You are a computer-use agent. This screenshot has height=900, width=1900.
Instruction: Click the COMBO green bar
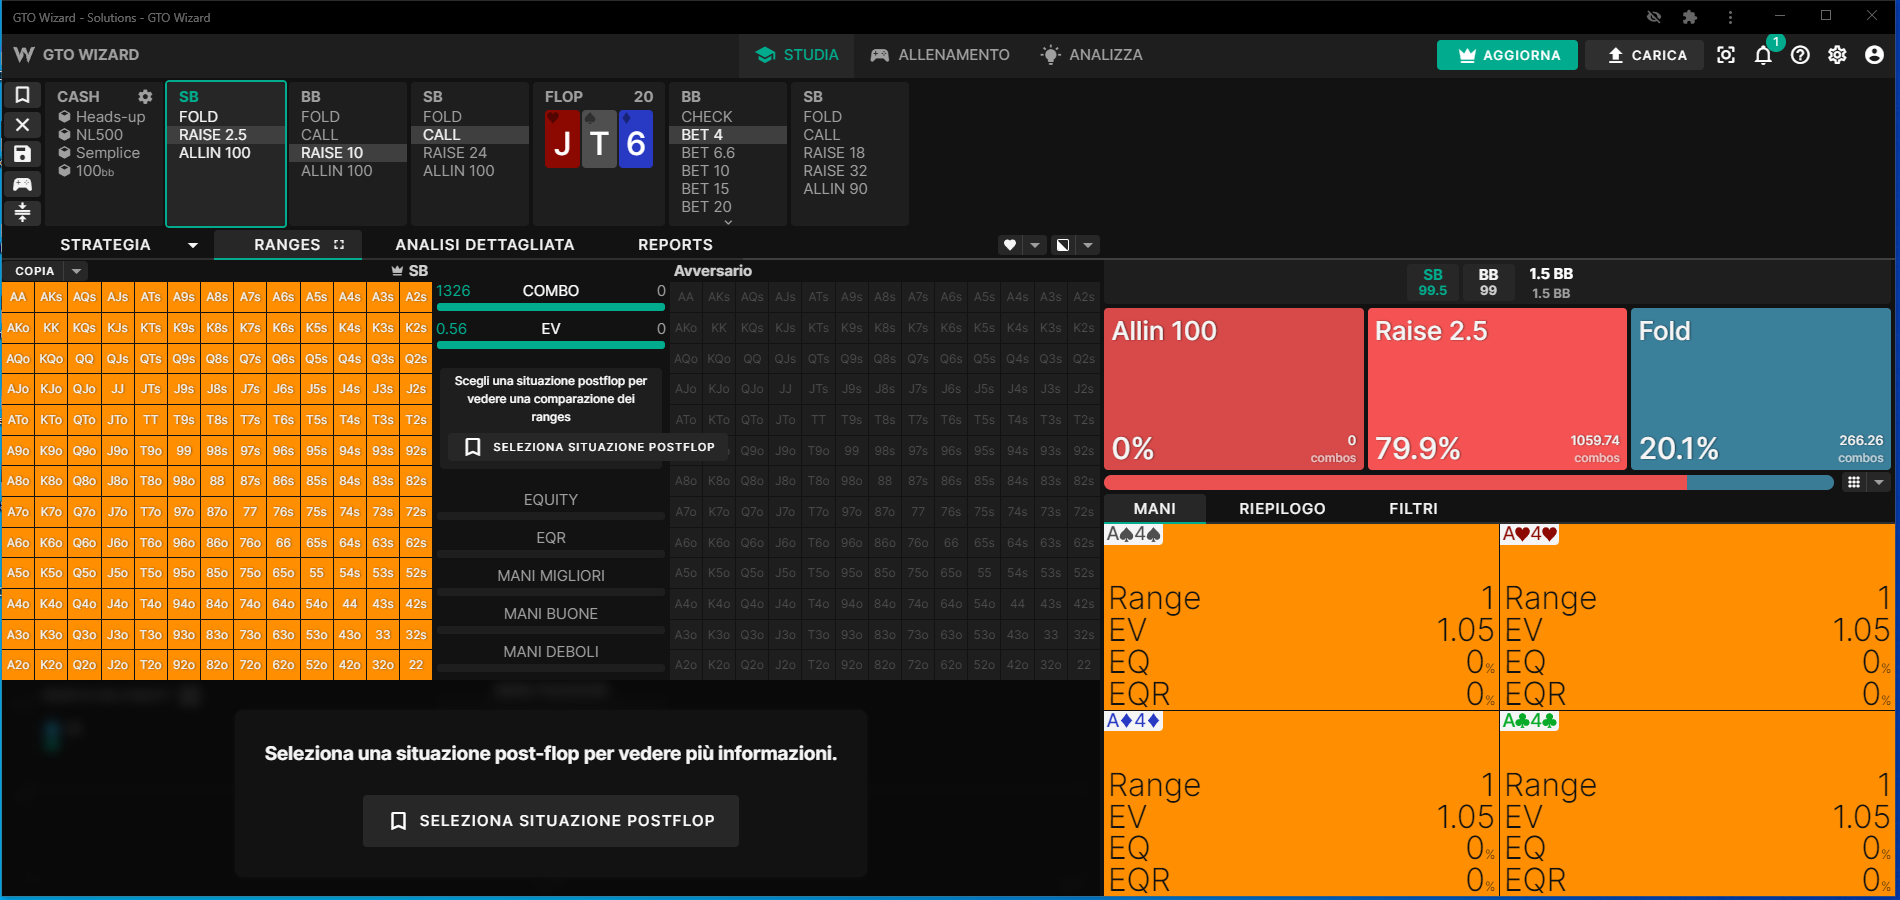point(551,308)
